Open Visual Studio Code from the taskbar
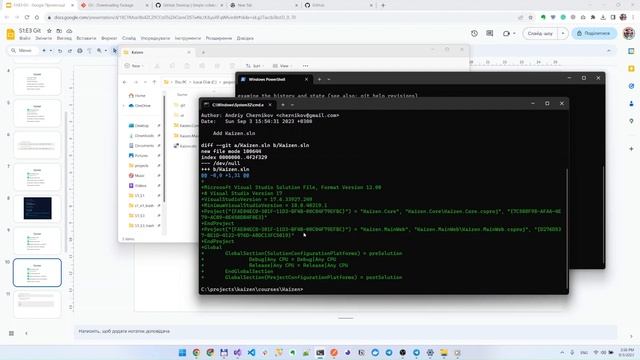This screenshot has height=360, width=640. coord(251,353)
